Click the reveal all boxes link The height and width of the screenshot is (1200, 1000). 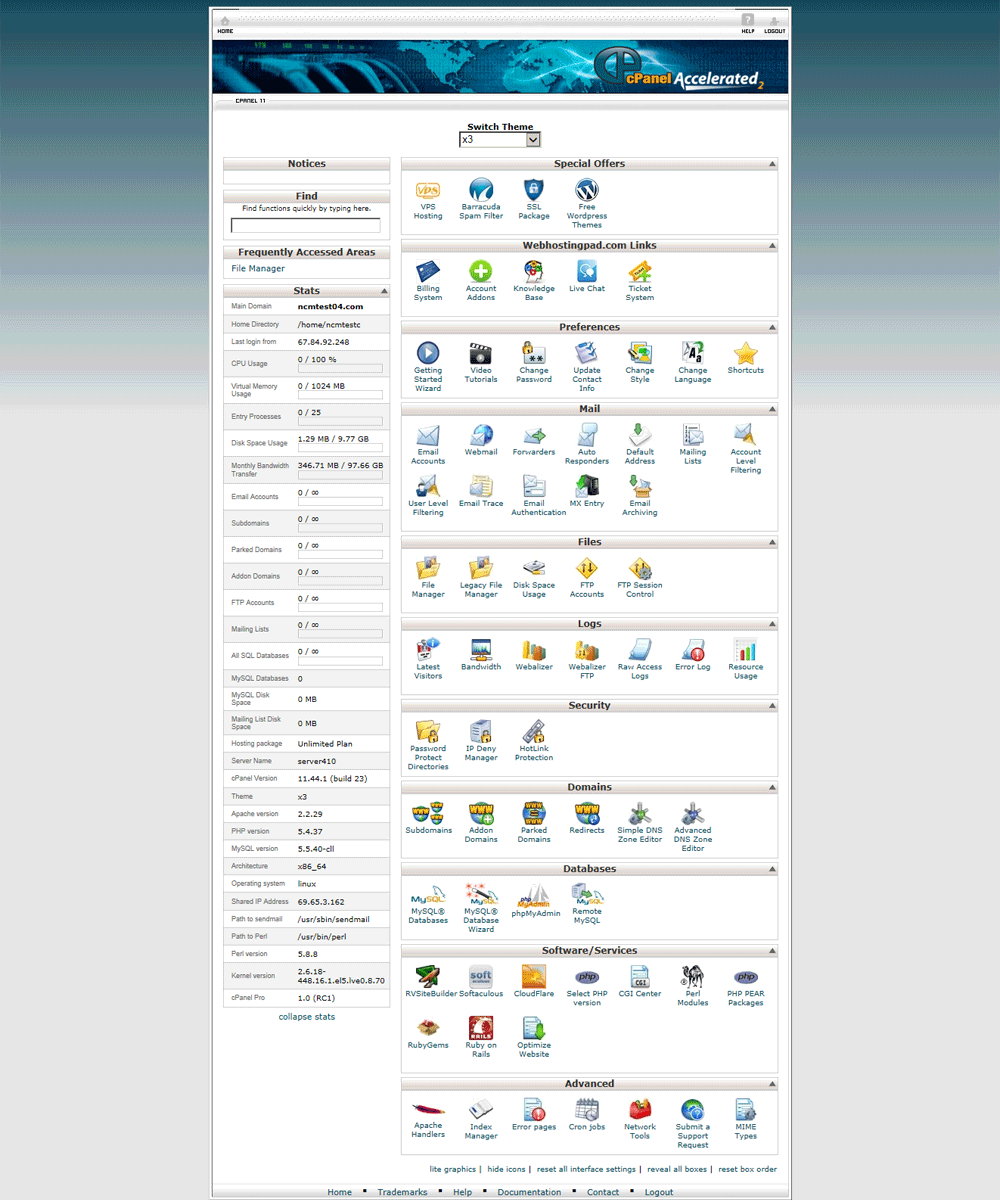[x=677, y=1169]
